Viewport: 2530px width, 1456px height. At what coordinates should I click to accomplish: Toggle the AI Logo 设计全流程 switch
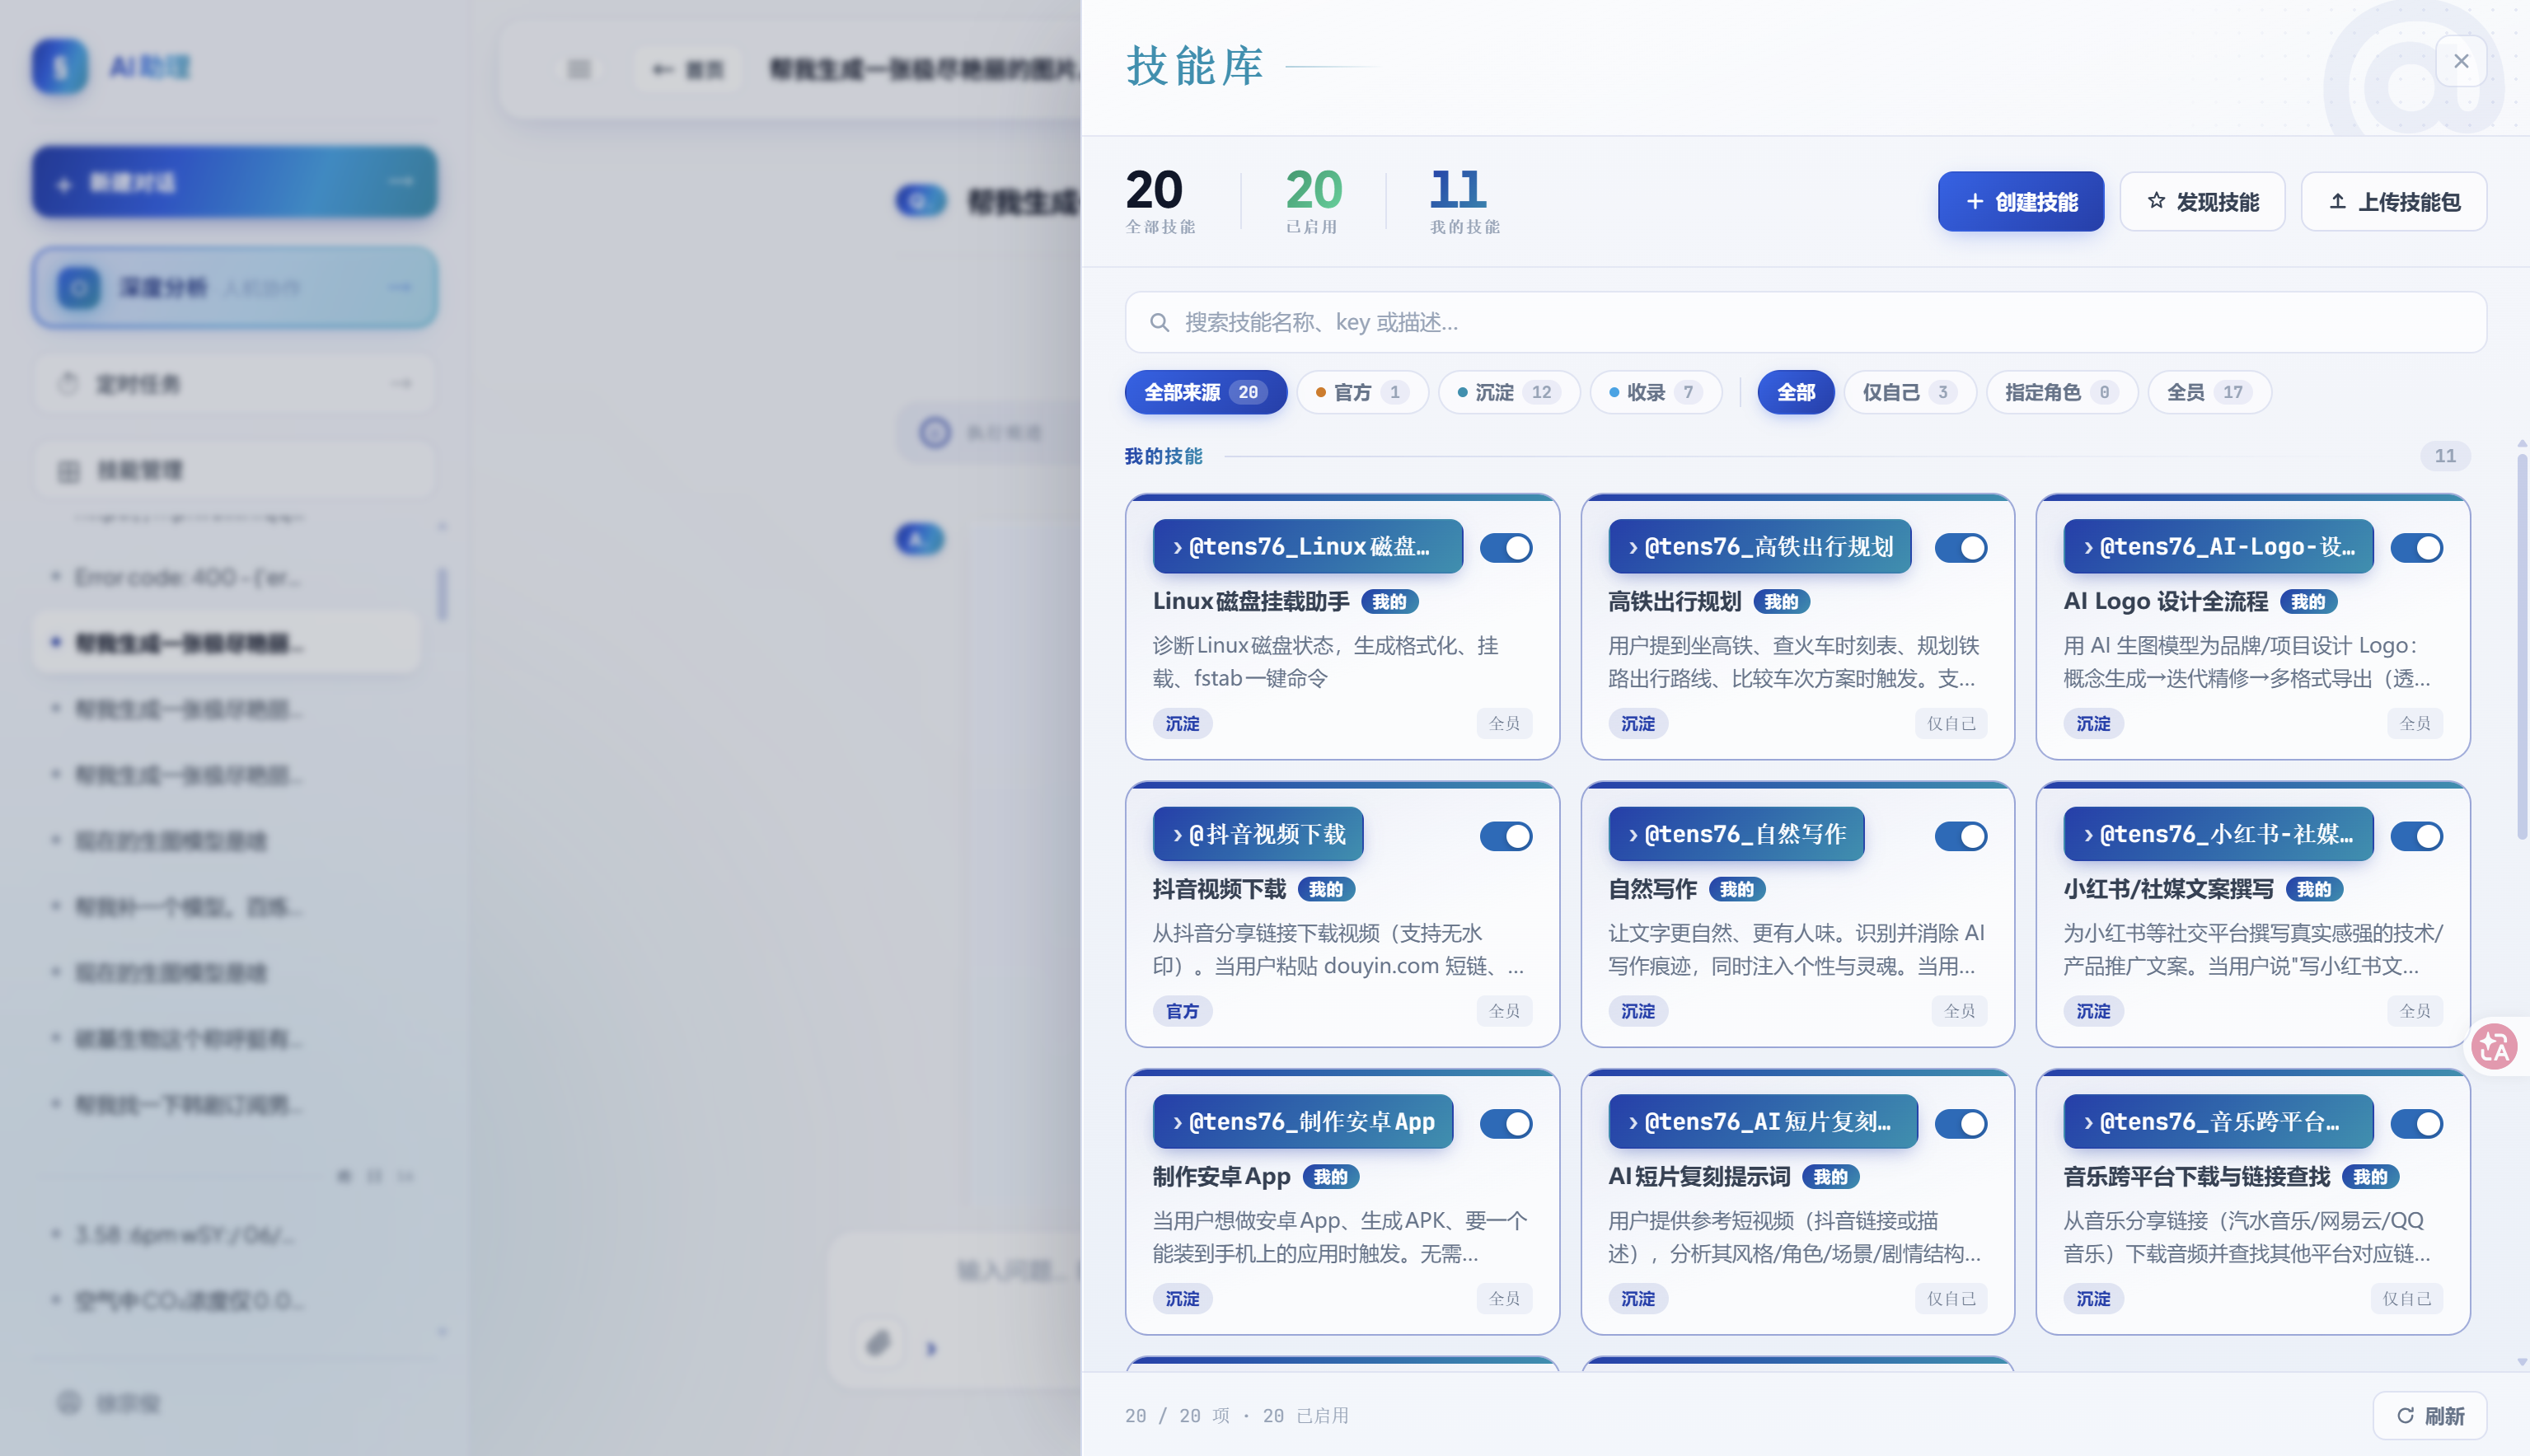[2416, 548]
